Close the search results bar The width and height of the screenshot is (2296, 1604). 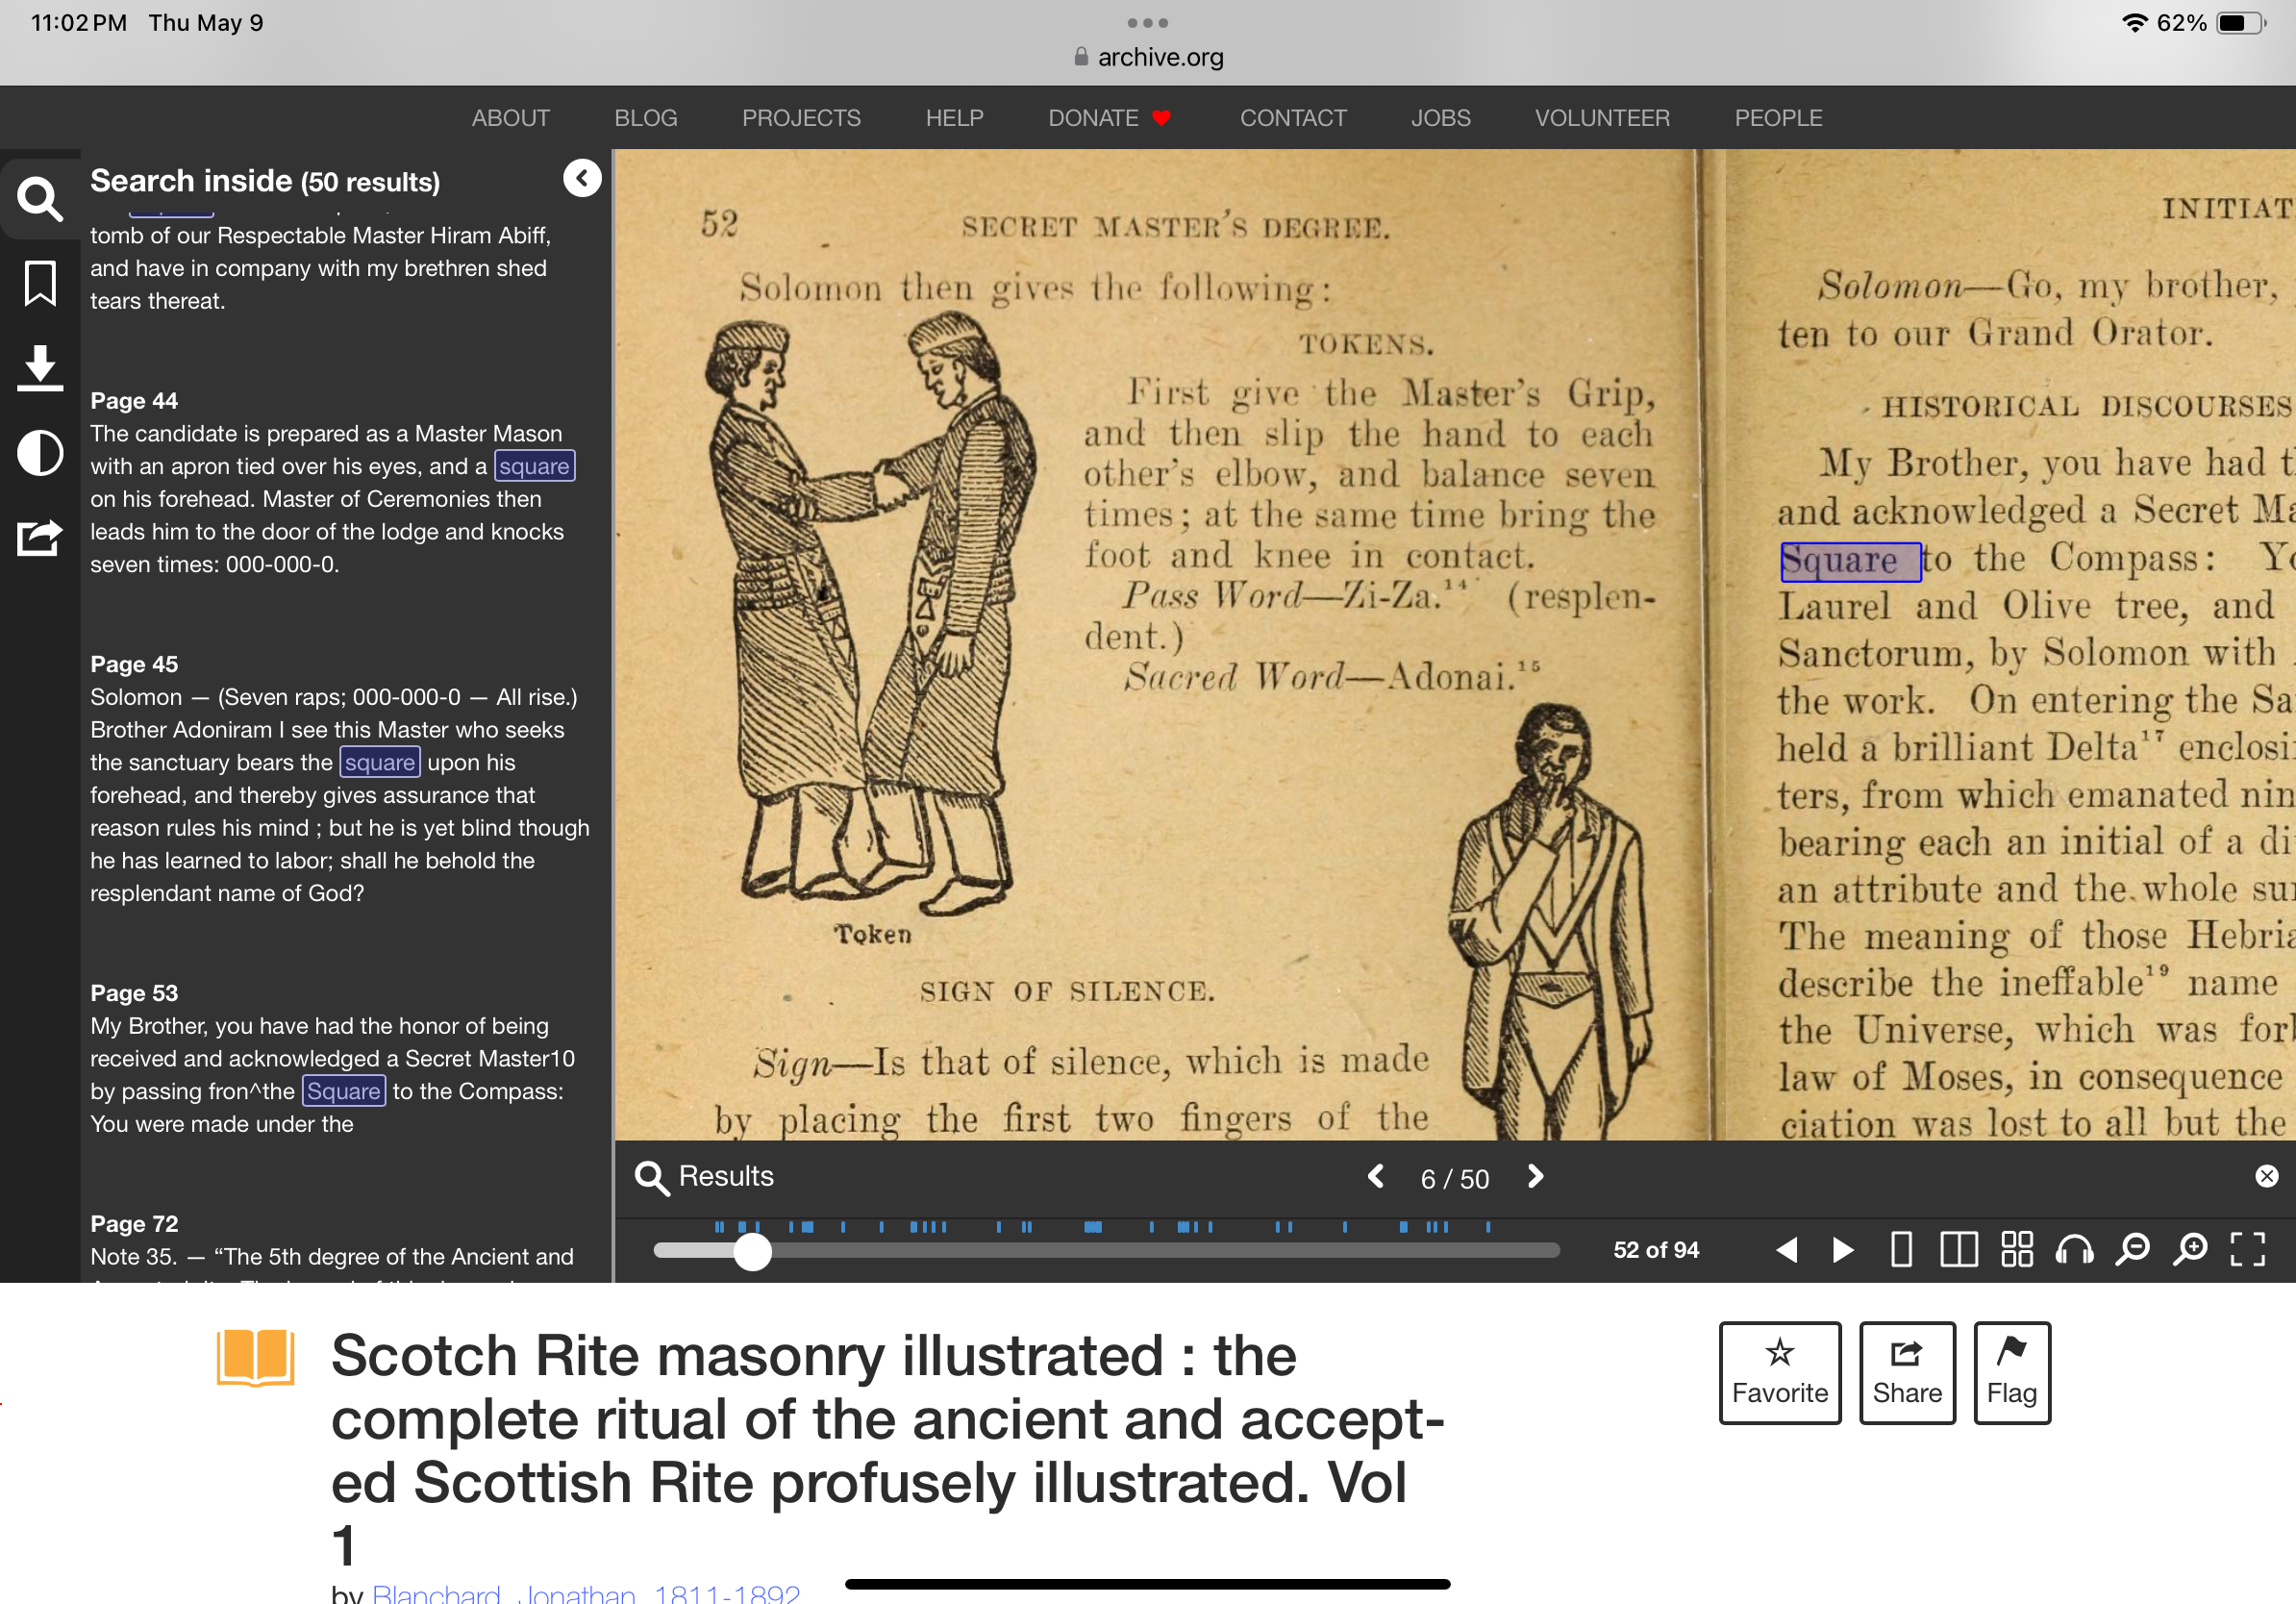2266,1176
